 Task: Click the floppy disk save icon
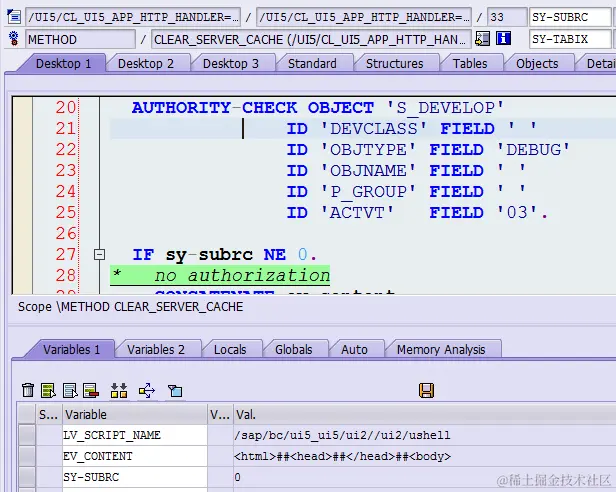426,390
